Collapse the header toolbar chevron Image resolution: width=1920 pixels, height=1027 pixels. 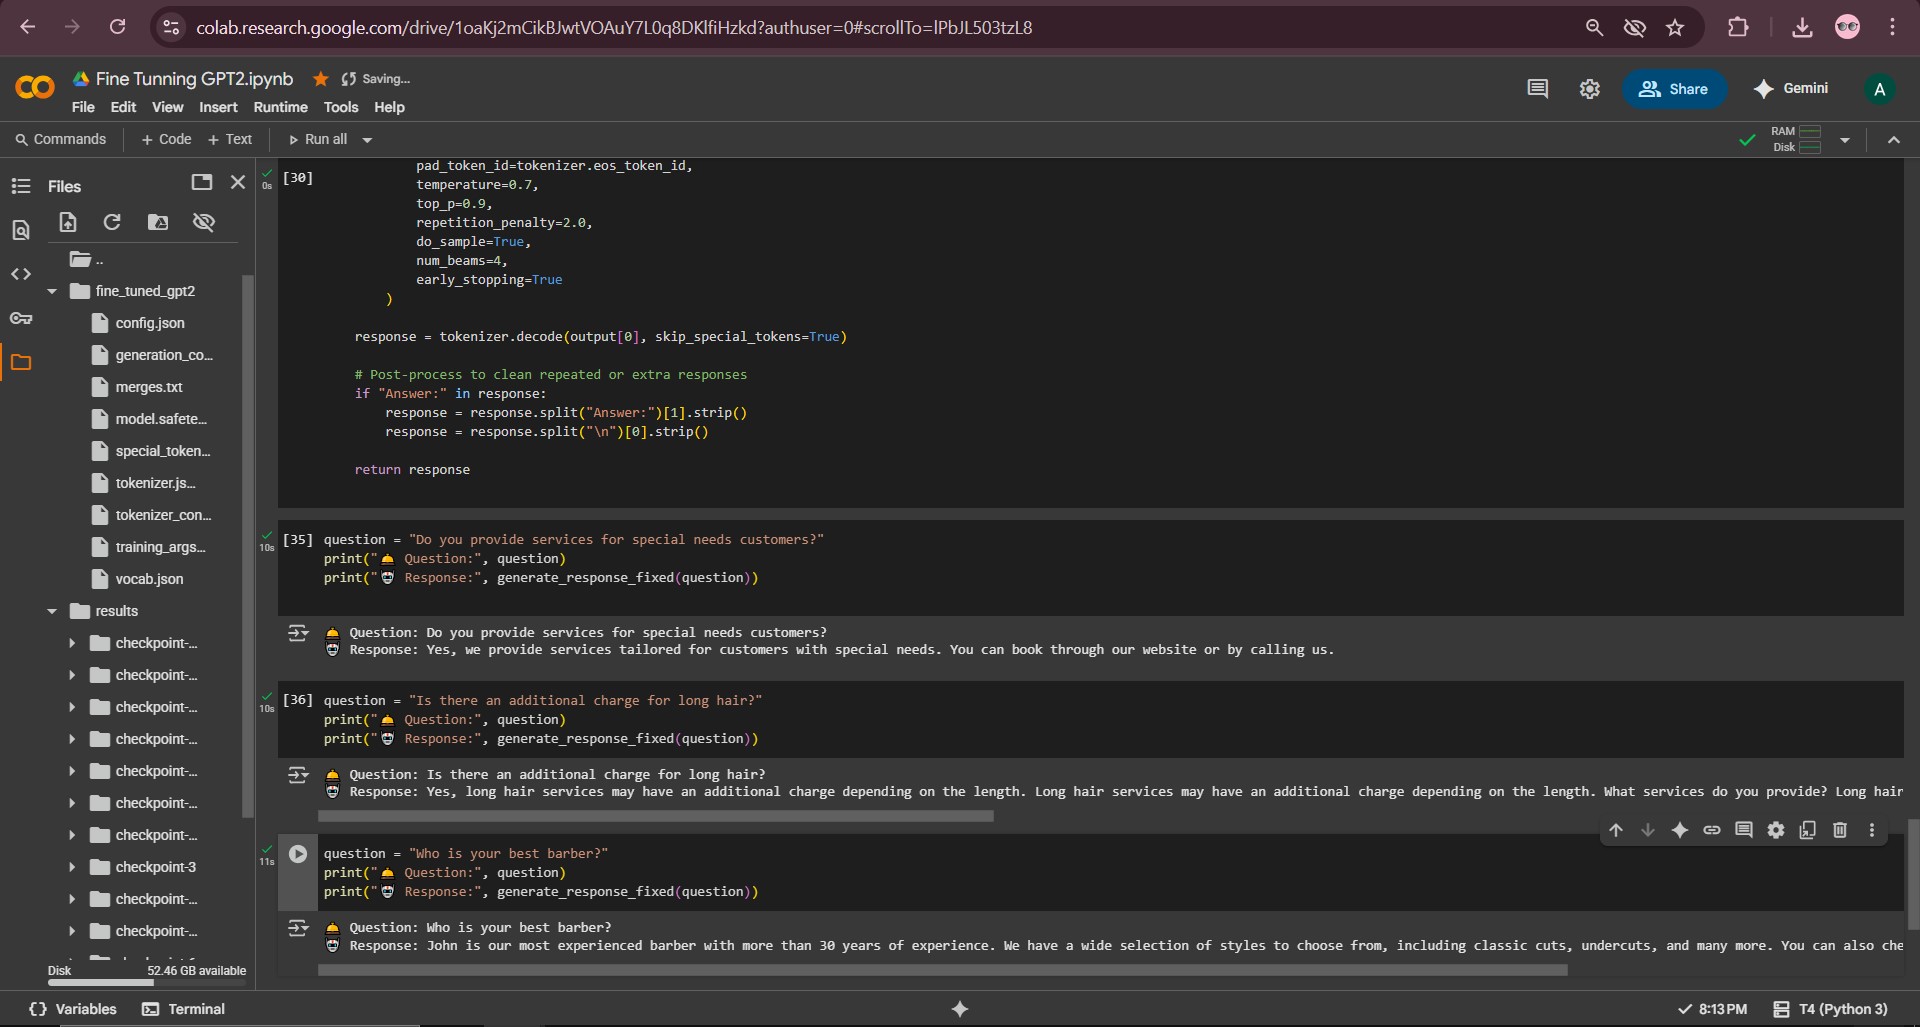coord(1894,140)
